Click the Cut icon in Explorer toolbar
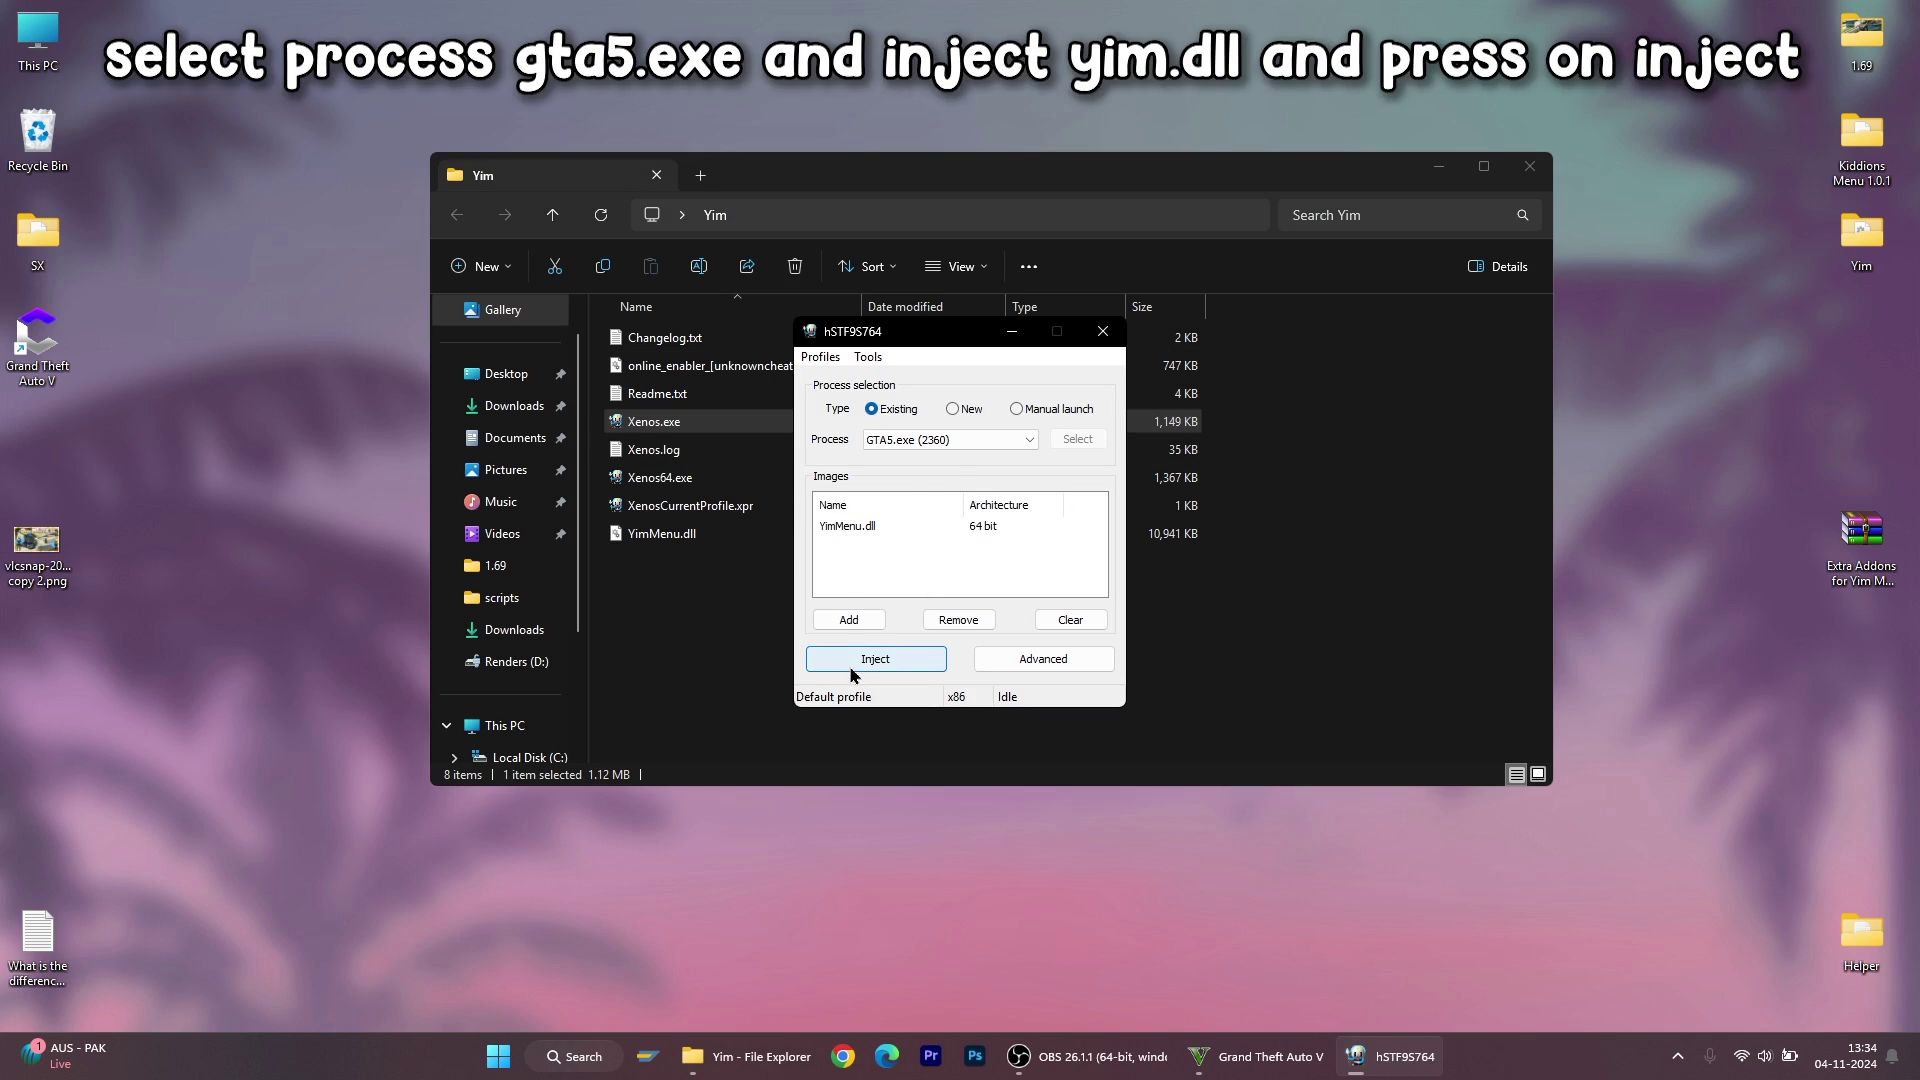Viewport: 1920px width, 1080px height. [x=555, y=266]
